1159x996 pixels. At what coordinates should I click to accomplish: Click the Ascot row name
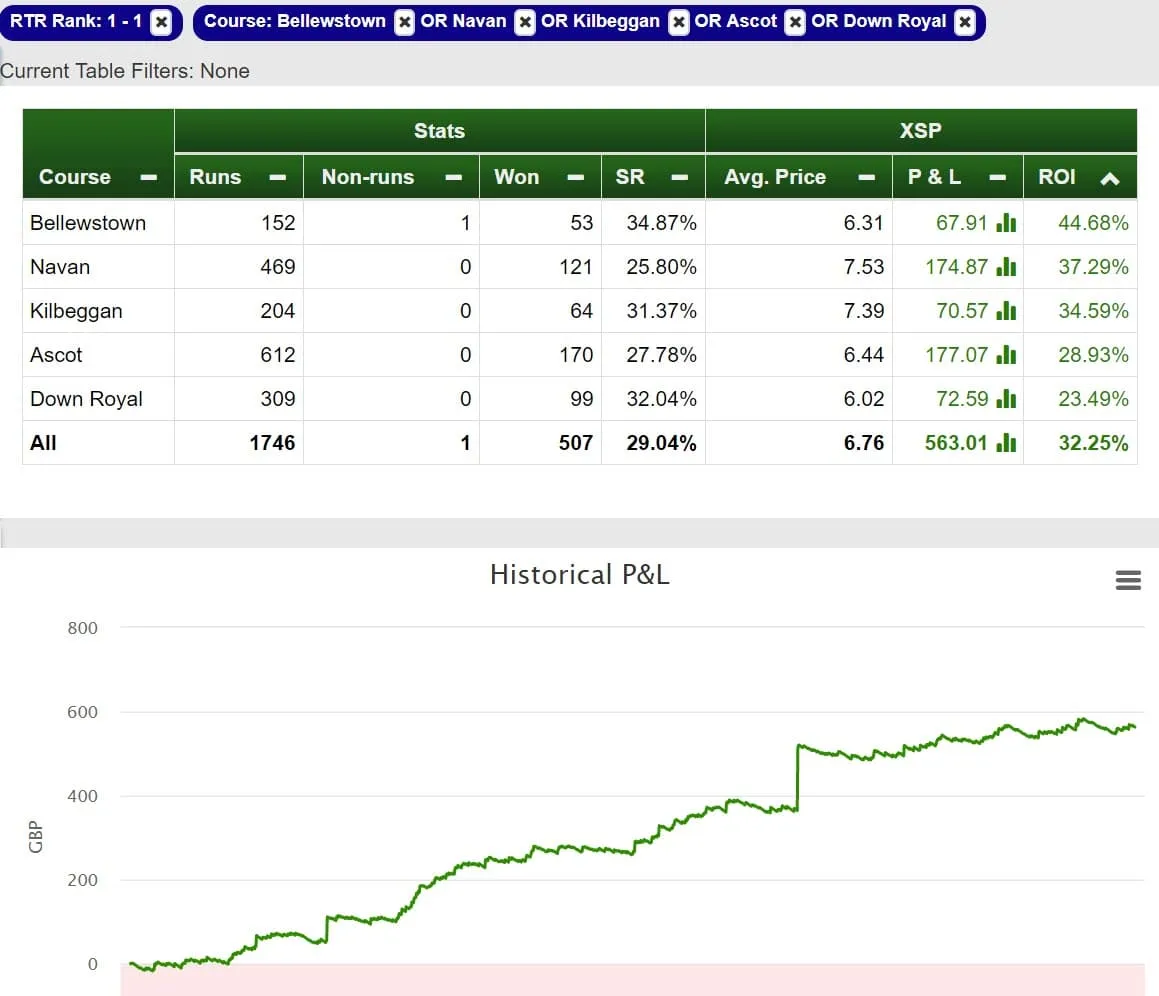56,354
